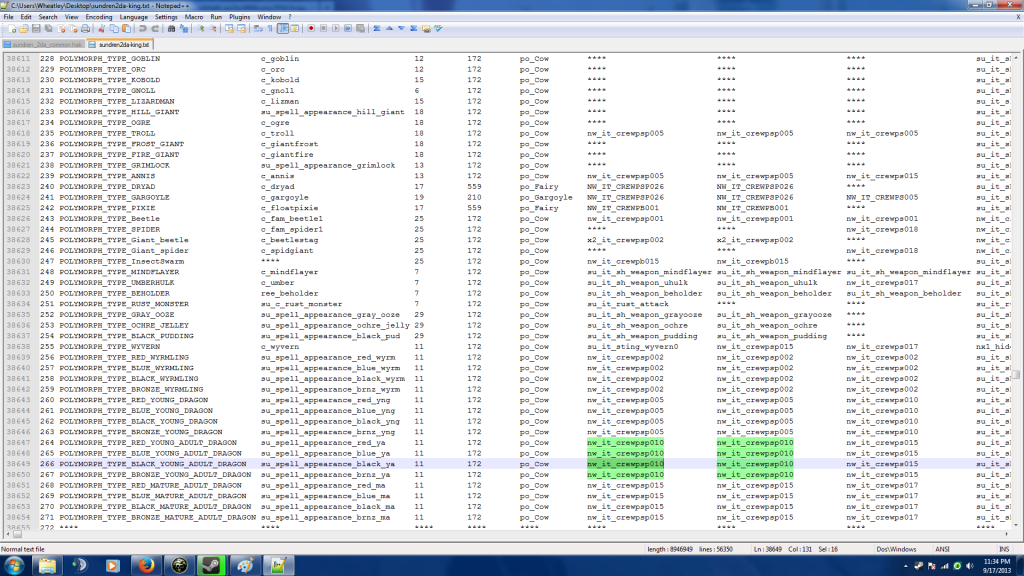
Task: Switch to the sundren_2da_common.hak tab
Action: [x=42, y=44]
